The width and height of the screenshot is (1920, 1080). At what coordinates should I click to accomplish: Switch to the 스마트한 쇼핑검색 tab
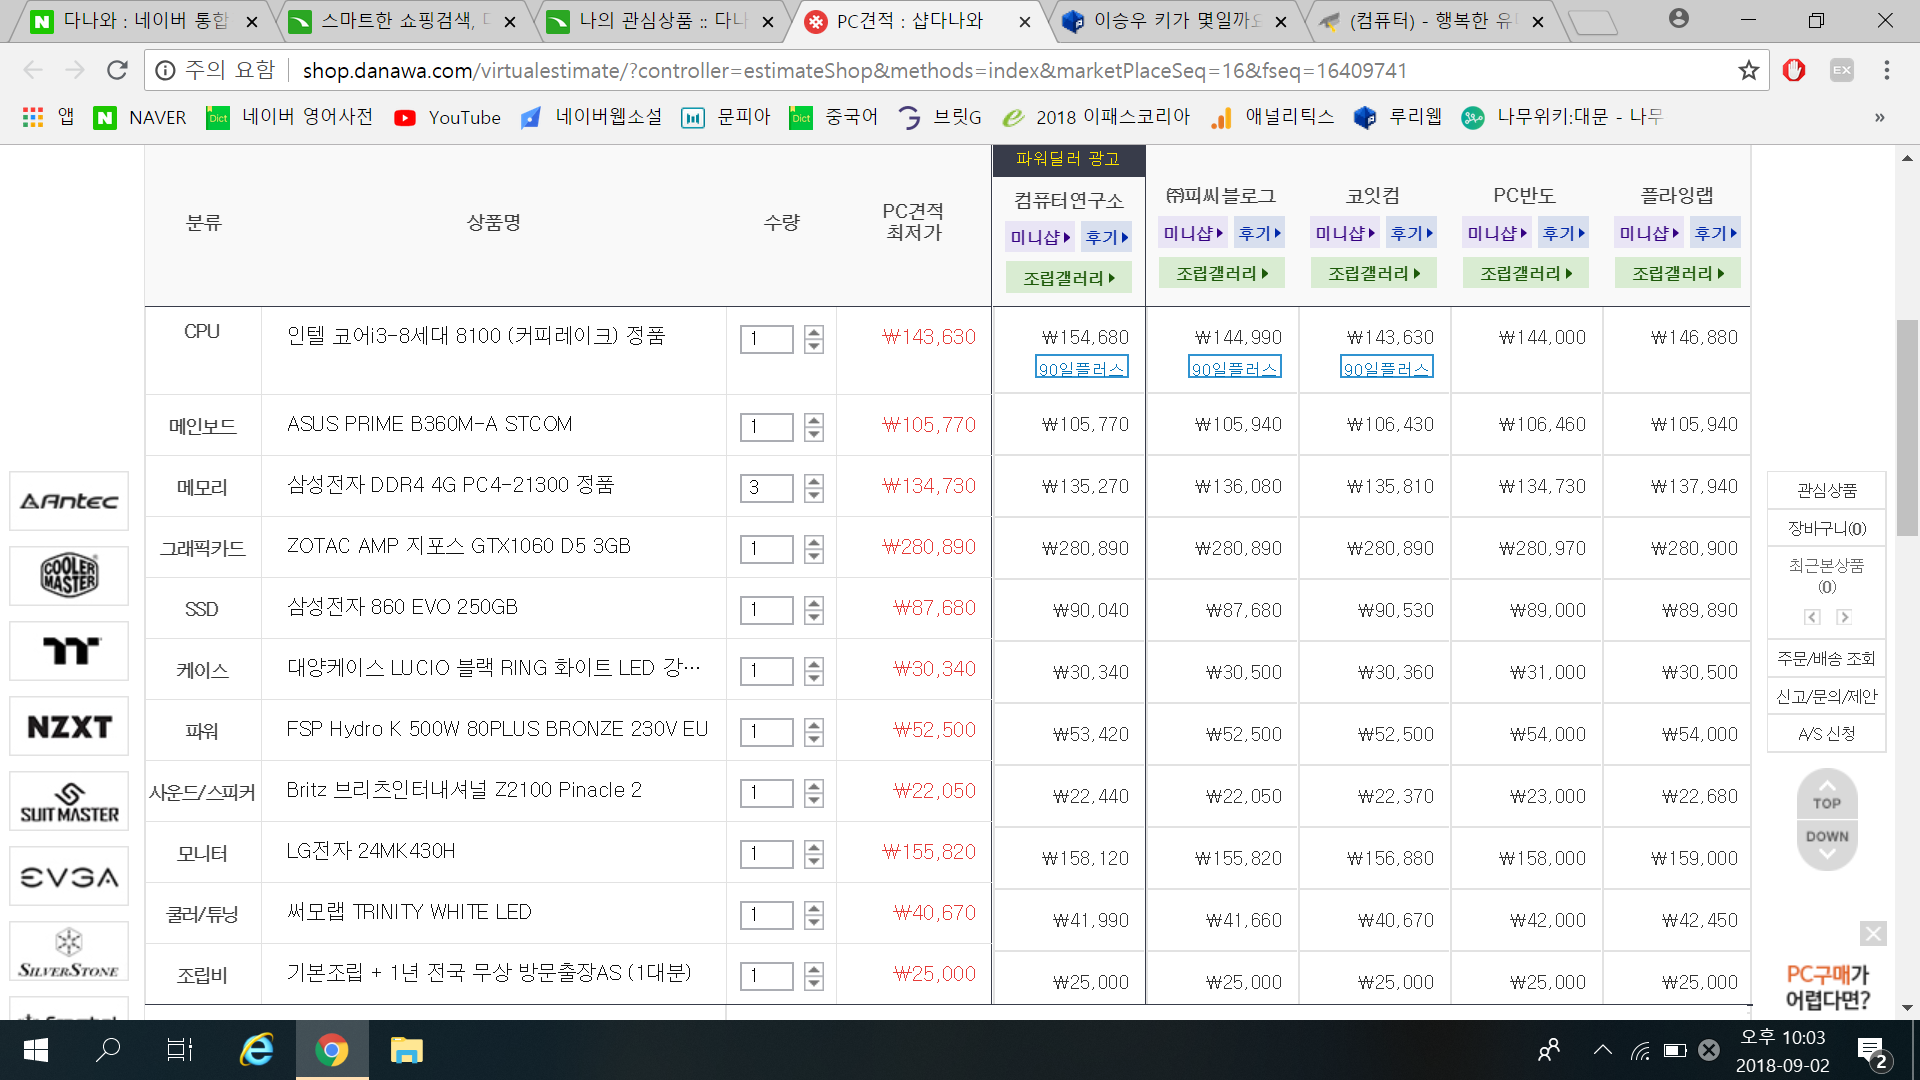coord(400,21)
